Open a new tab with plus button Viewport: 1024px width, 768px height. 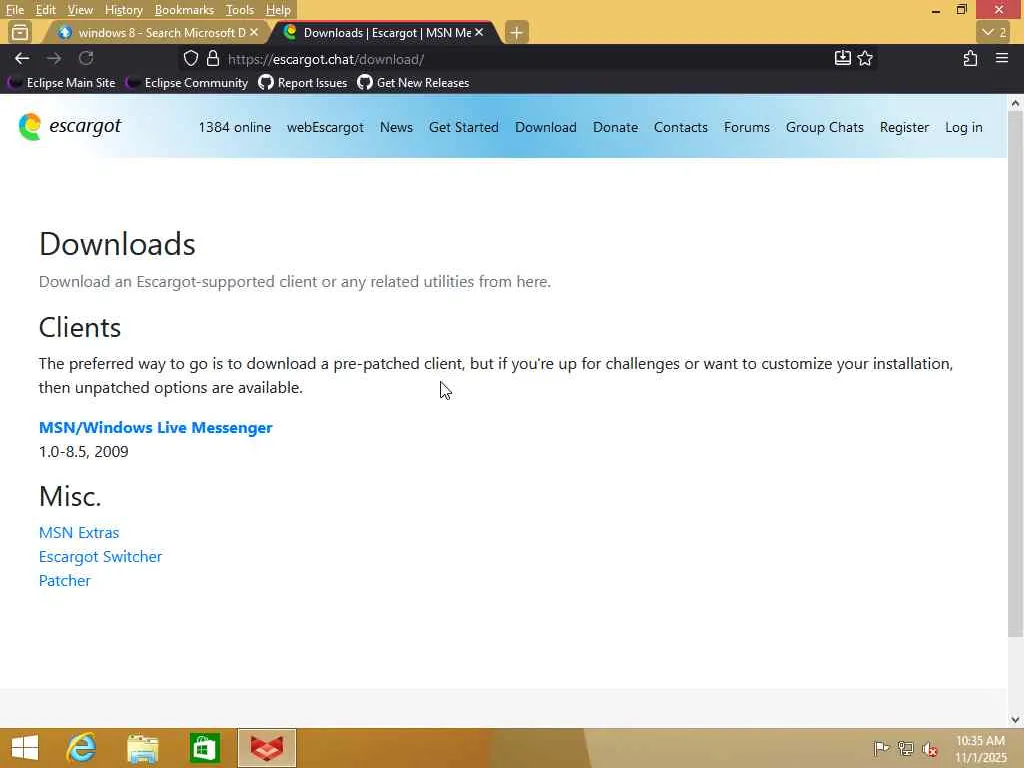[516, 33]
